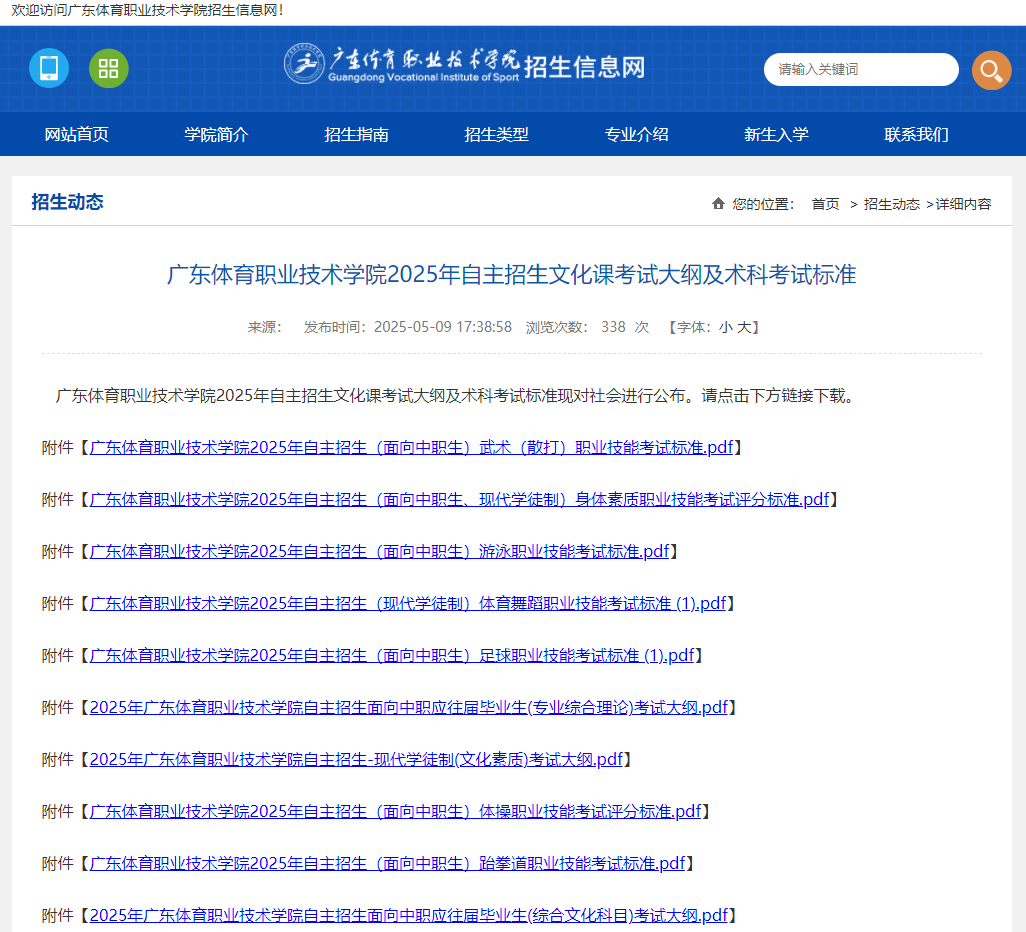Image resolution: width=1026 pixels, height=932 pixels.
Task: Open the mobile version phone icon
Action: pyautogui.click(x=48, y=69)
